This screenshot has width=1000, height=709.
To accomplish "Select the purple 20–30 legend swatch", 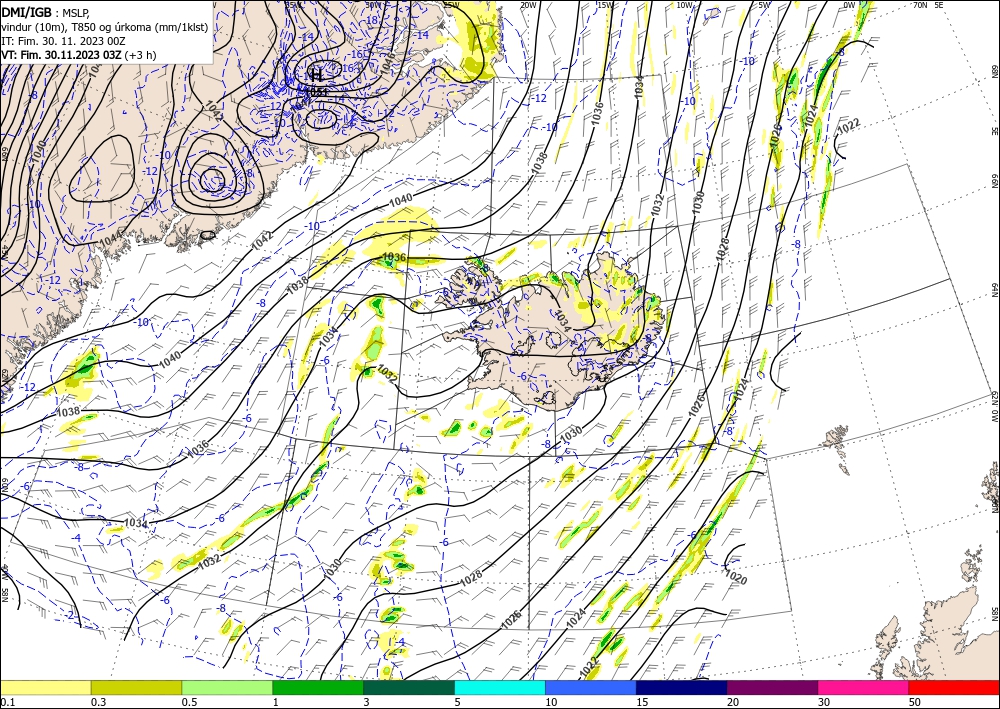I will [772, 687].
